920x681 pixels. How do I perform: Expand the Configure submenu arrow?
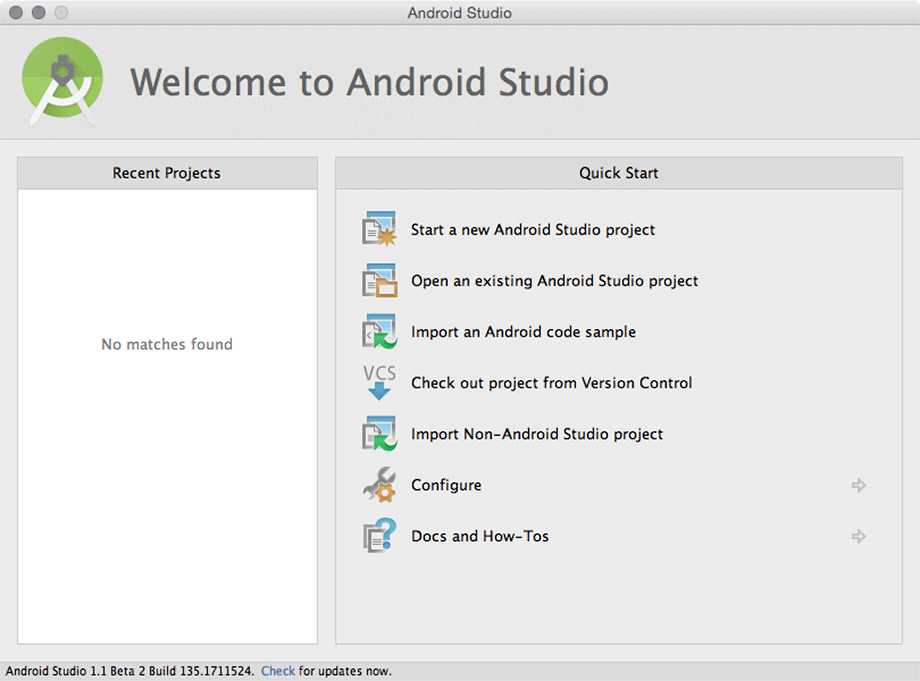(x=858, y=485)
